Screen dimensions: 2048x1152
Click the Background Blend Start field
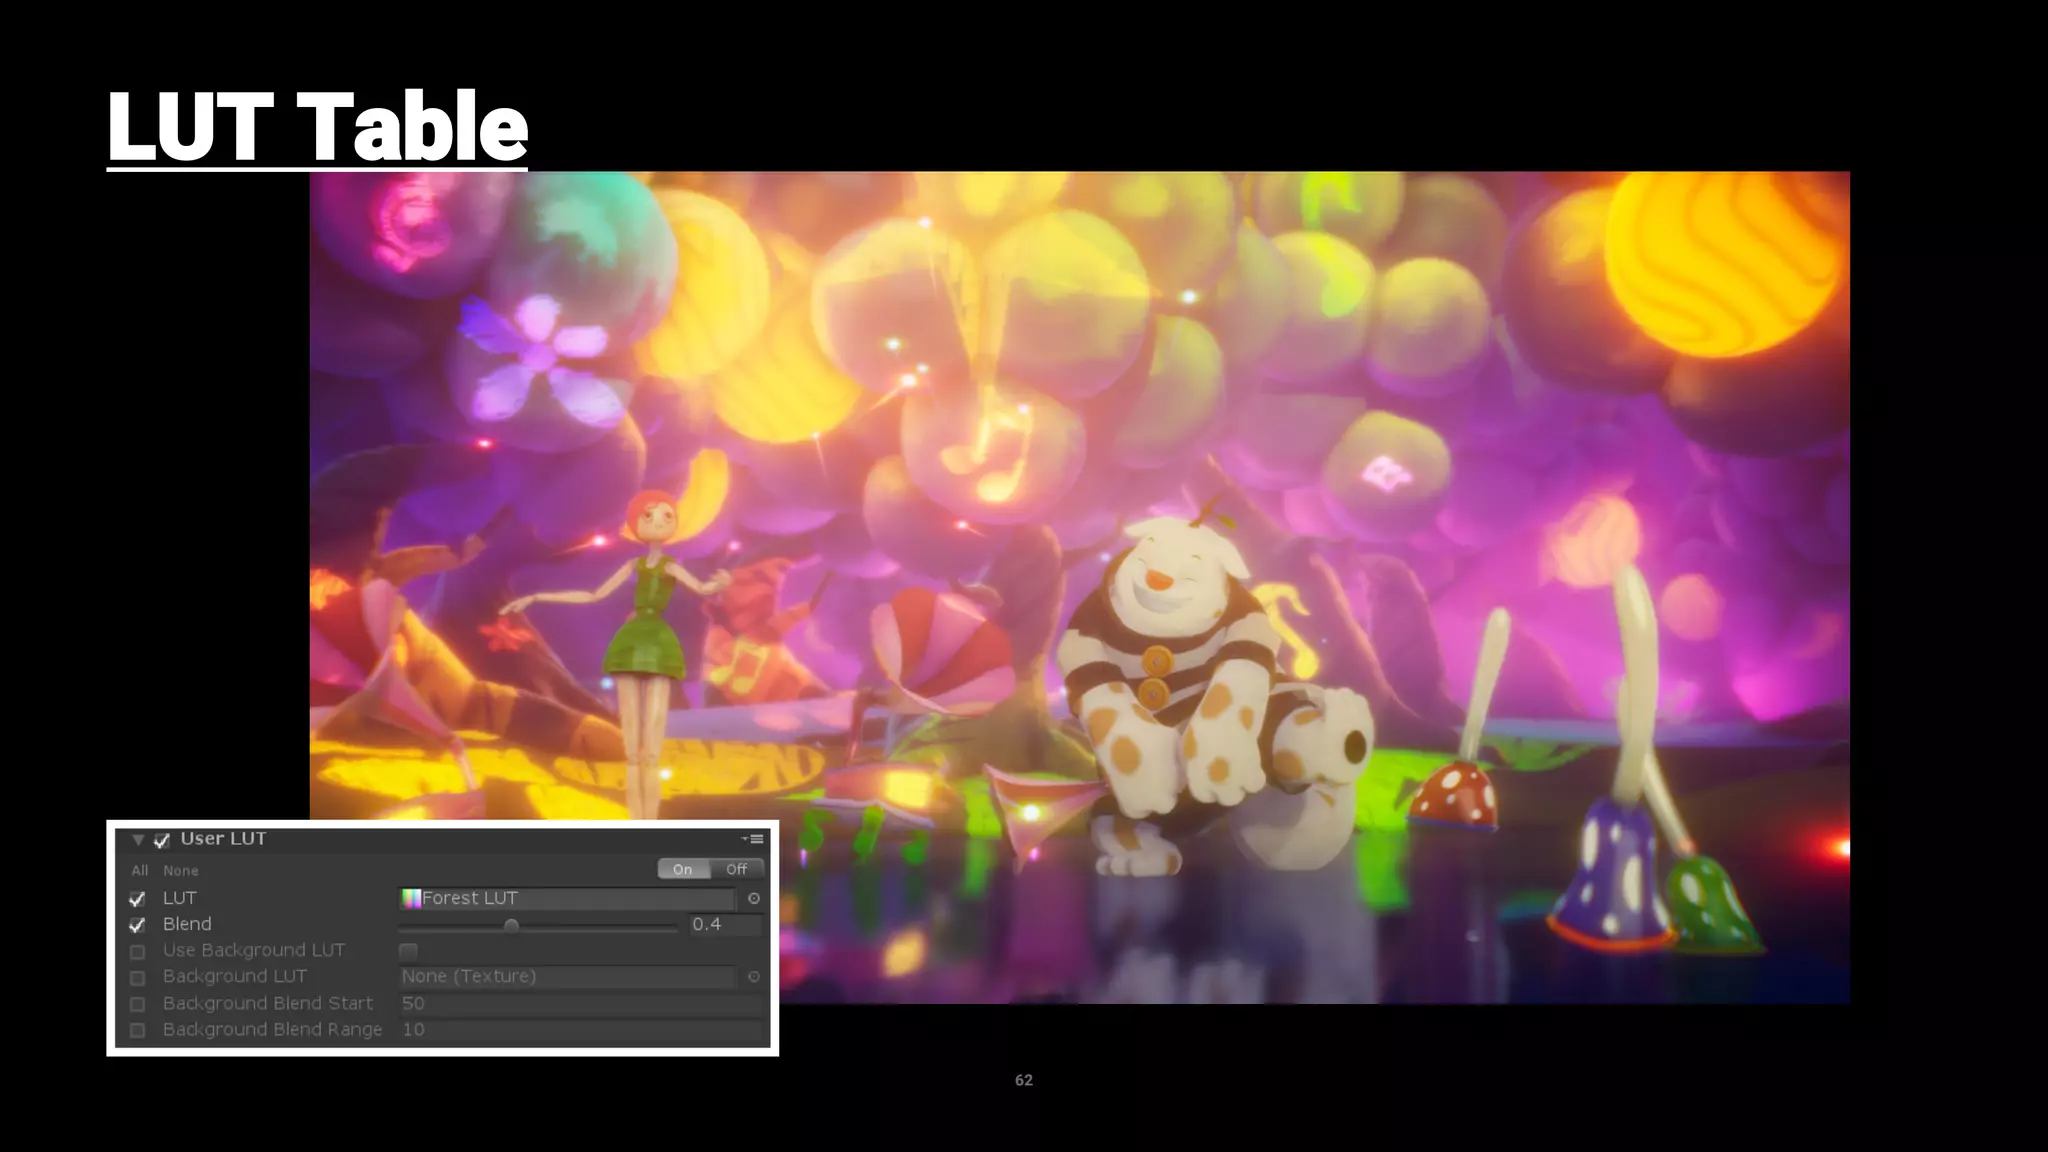point(580,1003)
